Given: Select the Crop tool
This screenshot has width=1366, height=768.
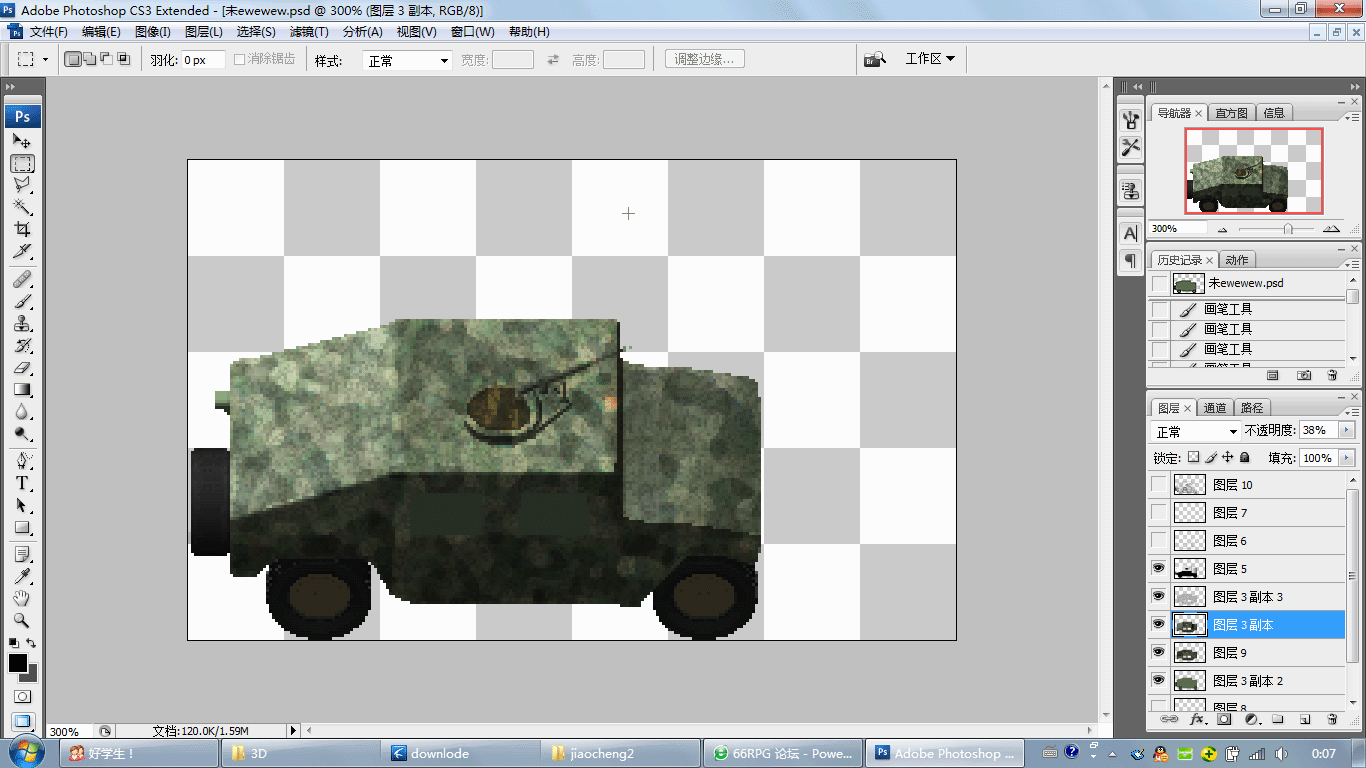Looking at the screenshot, I should pyautogui.click(x=22, y=229).
